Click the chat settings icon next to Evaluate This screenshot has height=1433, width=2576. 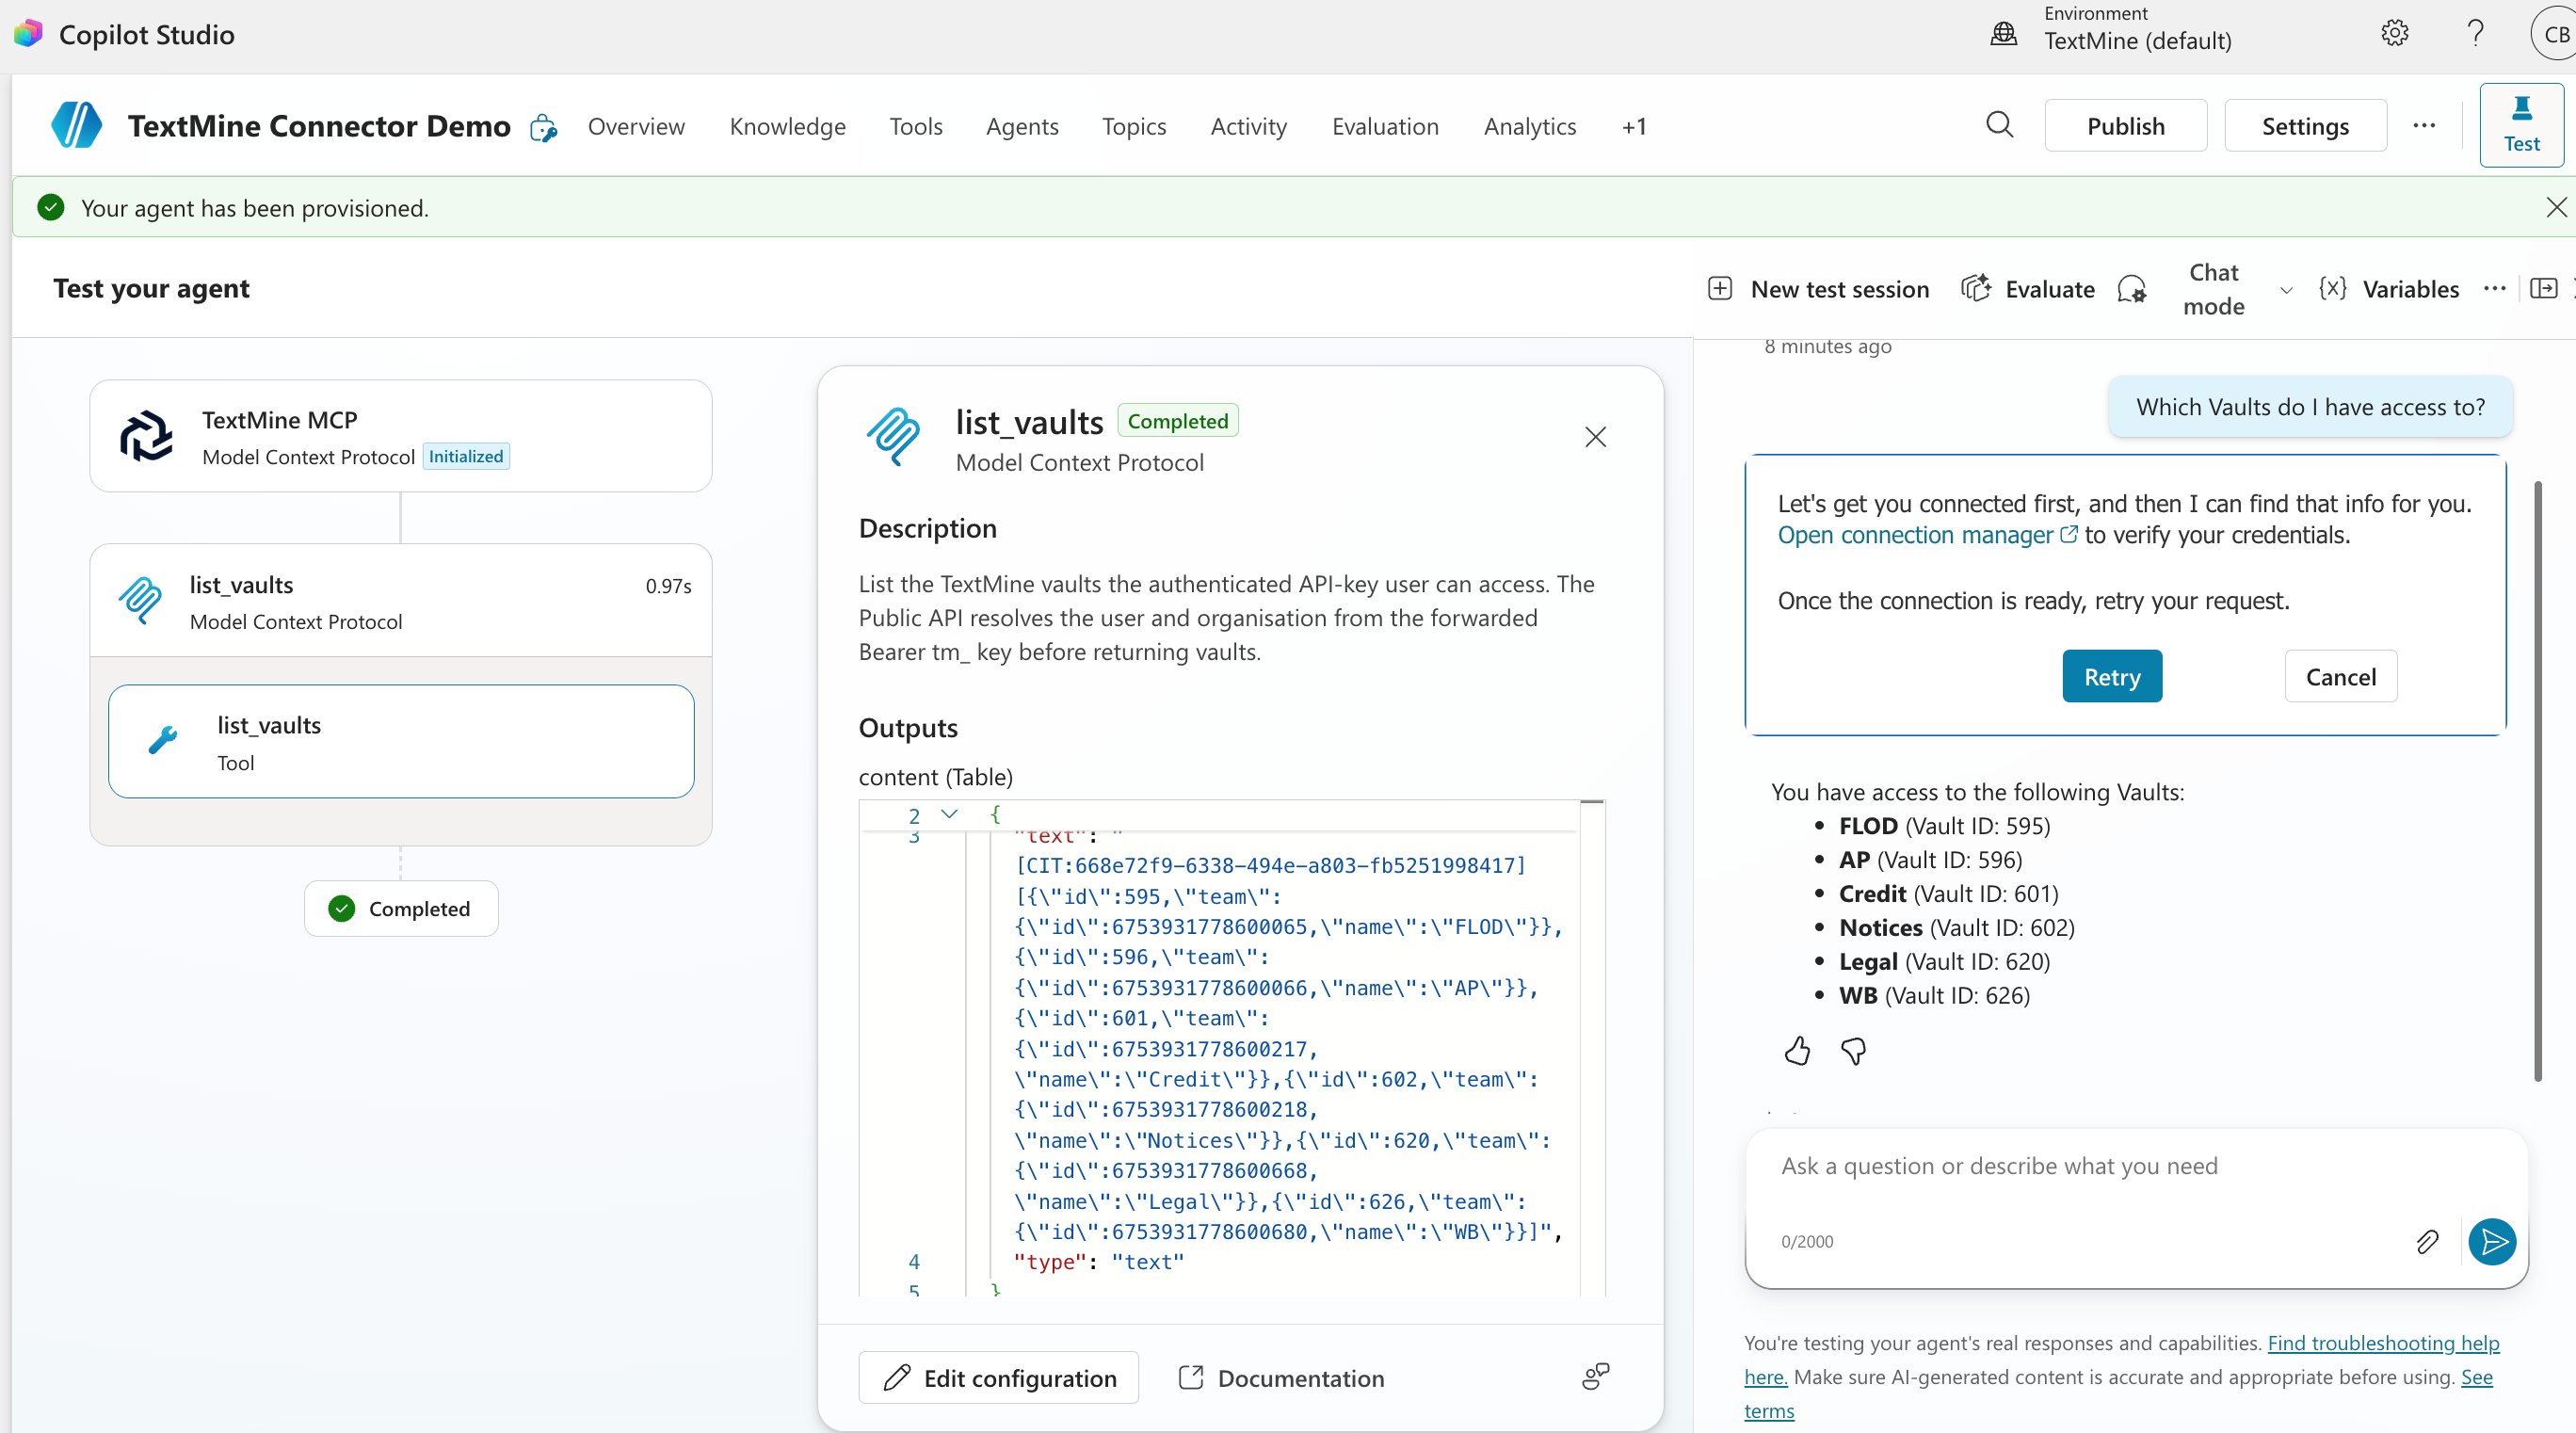[x=2131, y=290]
